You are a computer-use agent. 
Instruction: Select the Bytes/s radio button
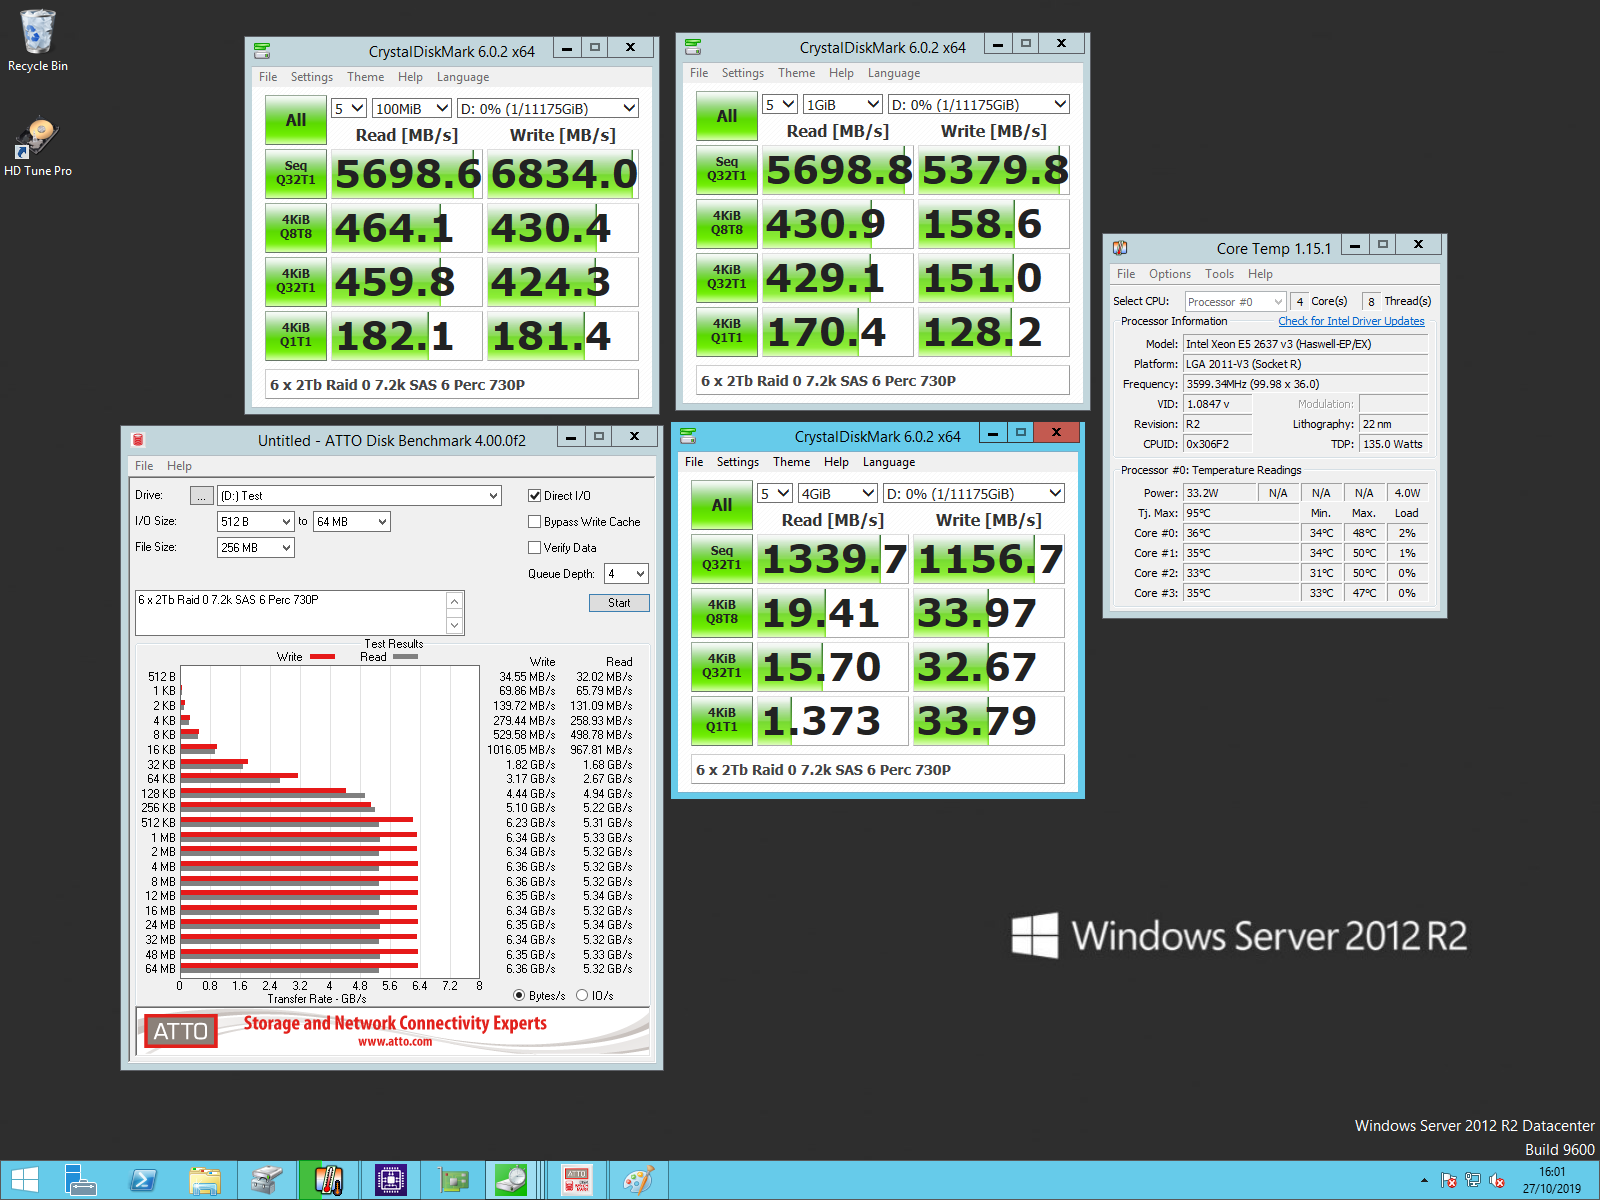click(x=519, y=996)
